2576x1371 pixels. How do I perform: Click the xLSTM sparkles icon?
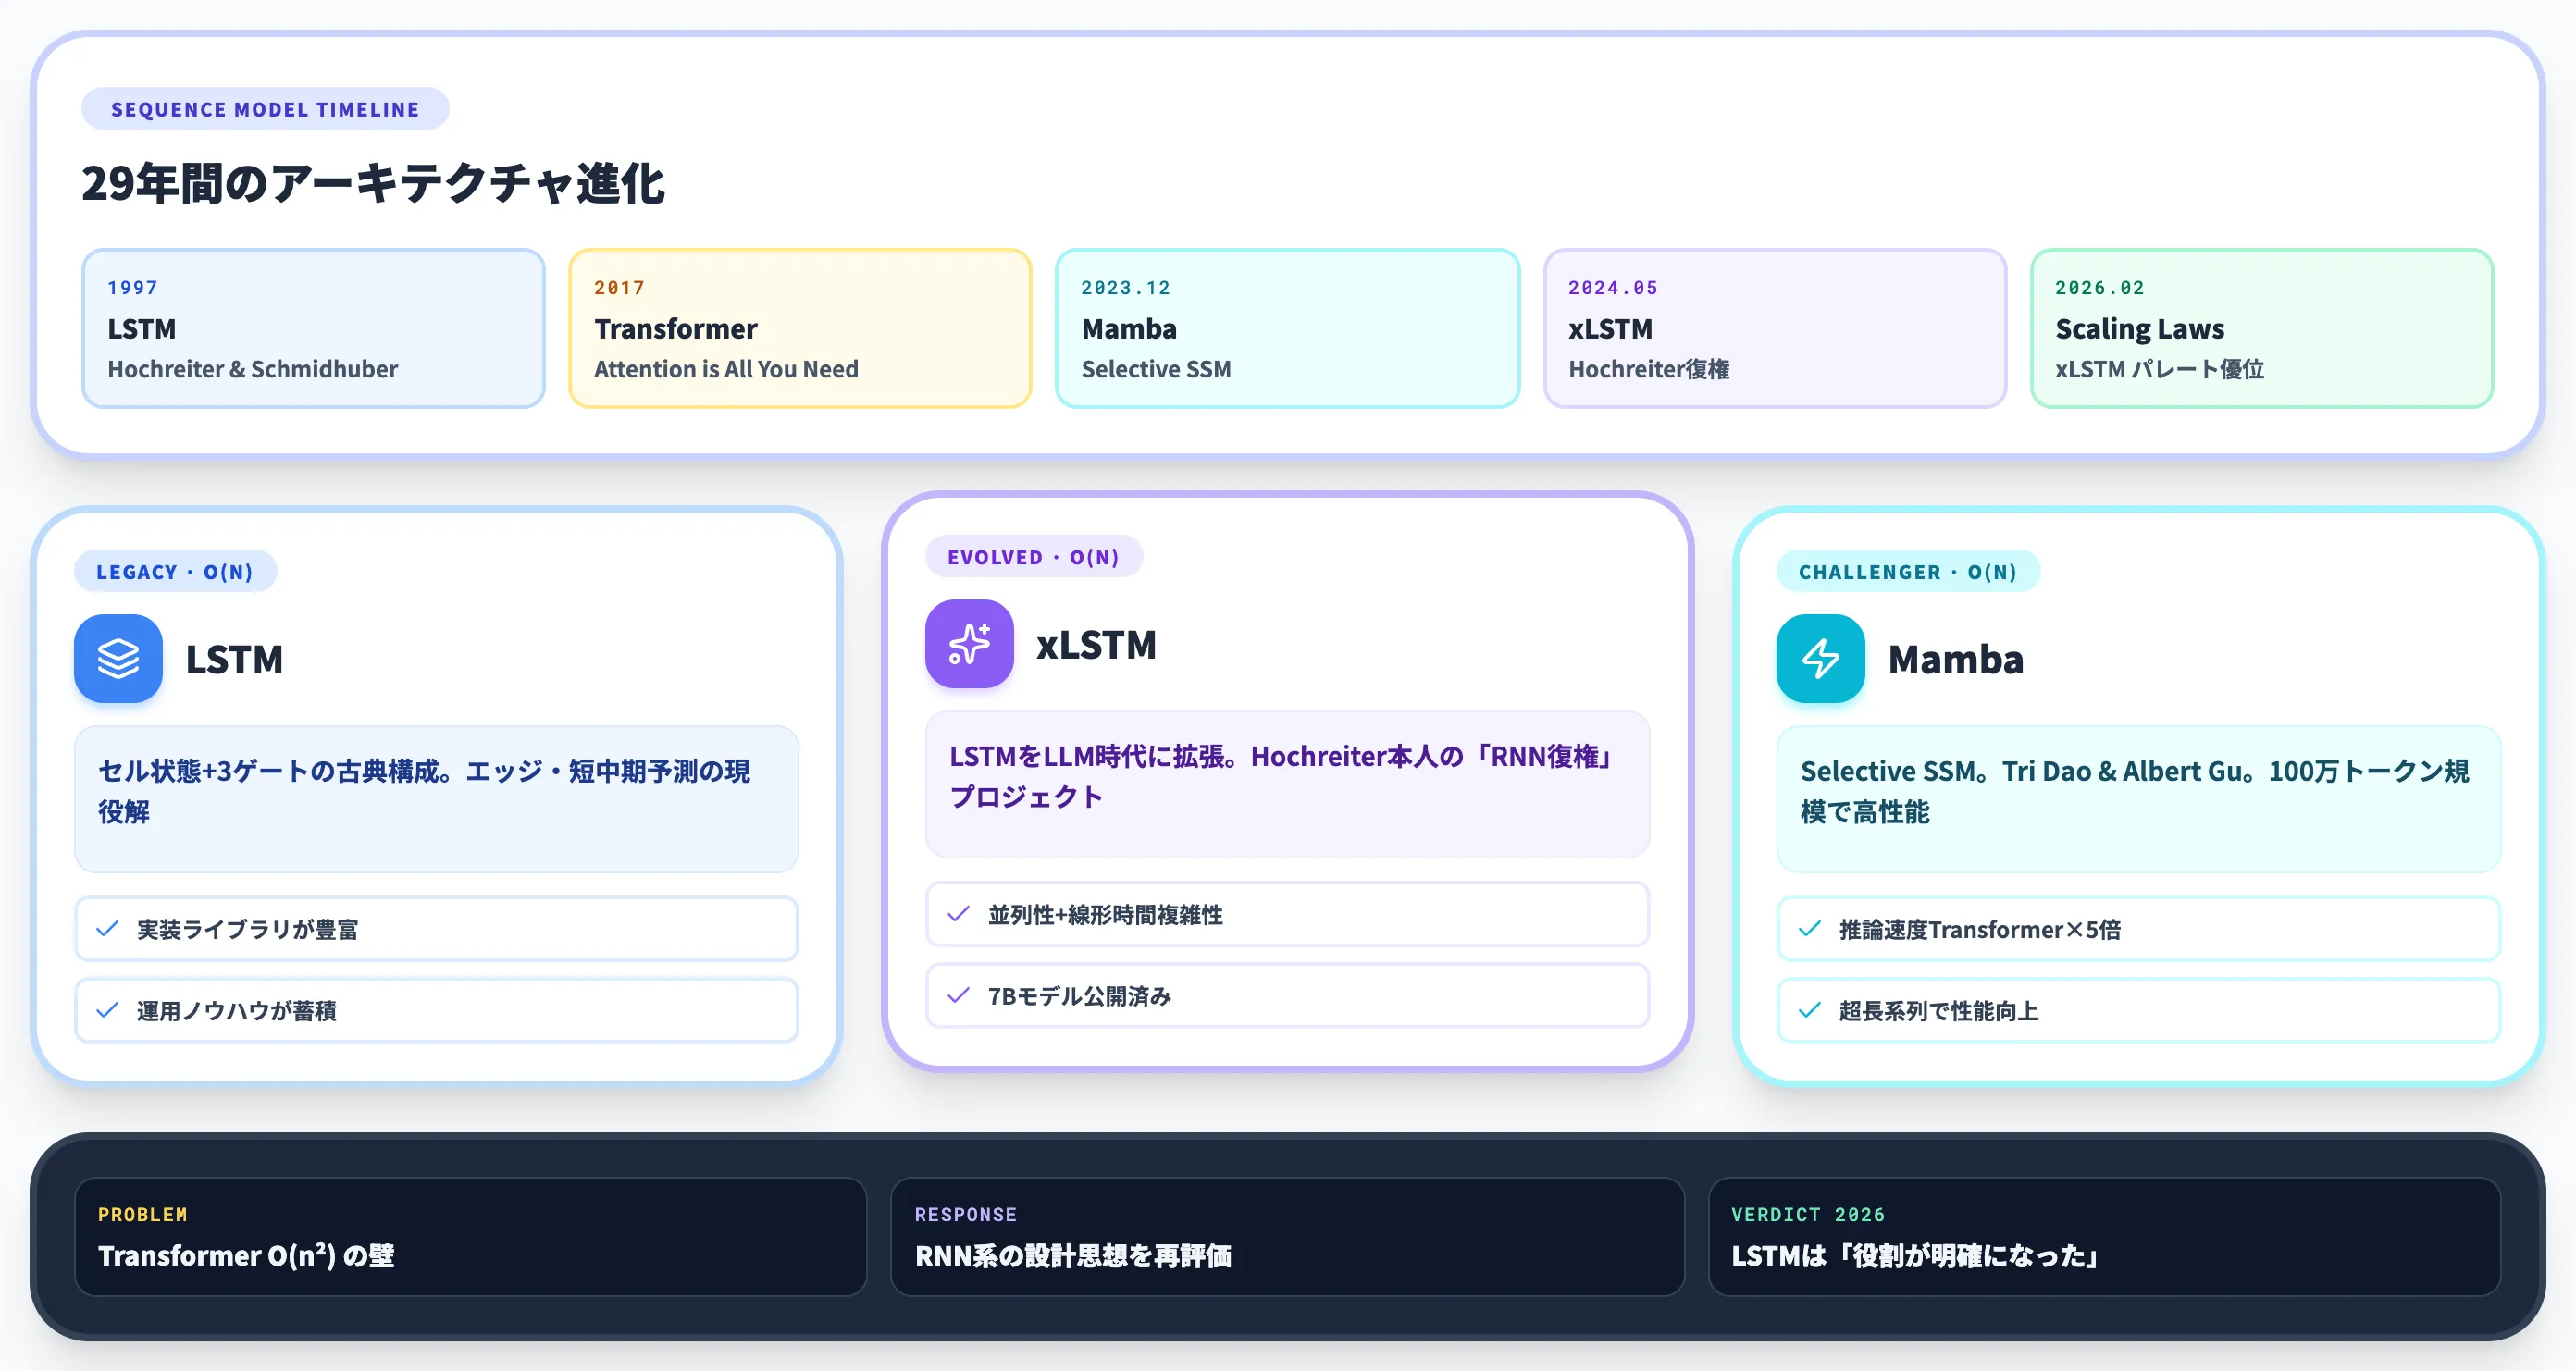tap(969, 644)
